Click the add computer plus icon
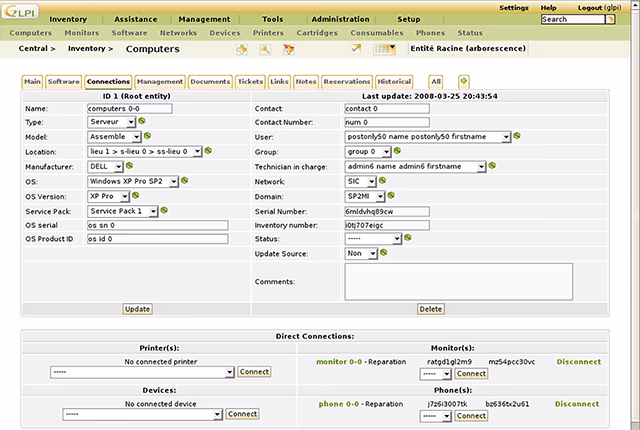 242,49
